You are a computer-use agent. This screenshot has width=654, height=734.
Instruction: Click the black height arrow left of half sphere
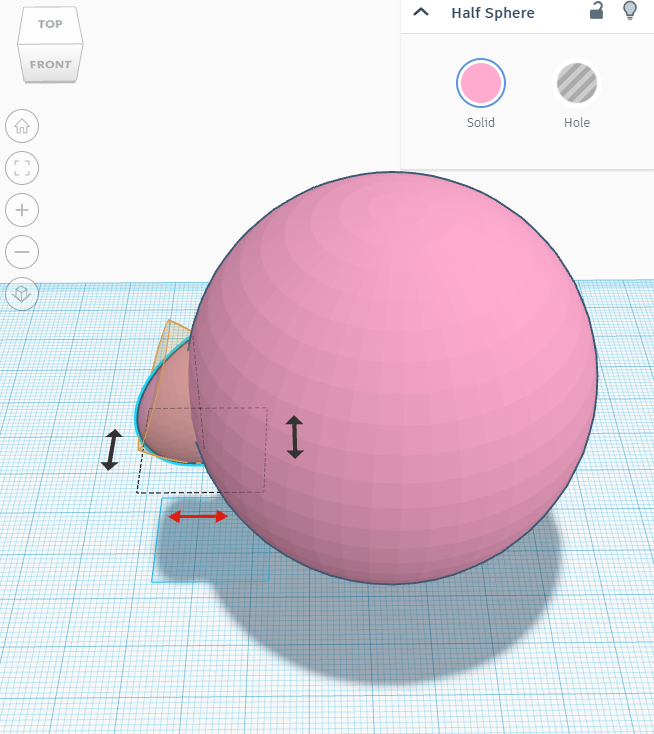111,450
